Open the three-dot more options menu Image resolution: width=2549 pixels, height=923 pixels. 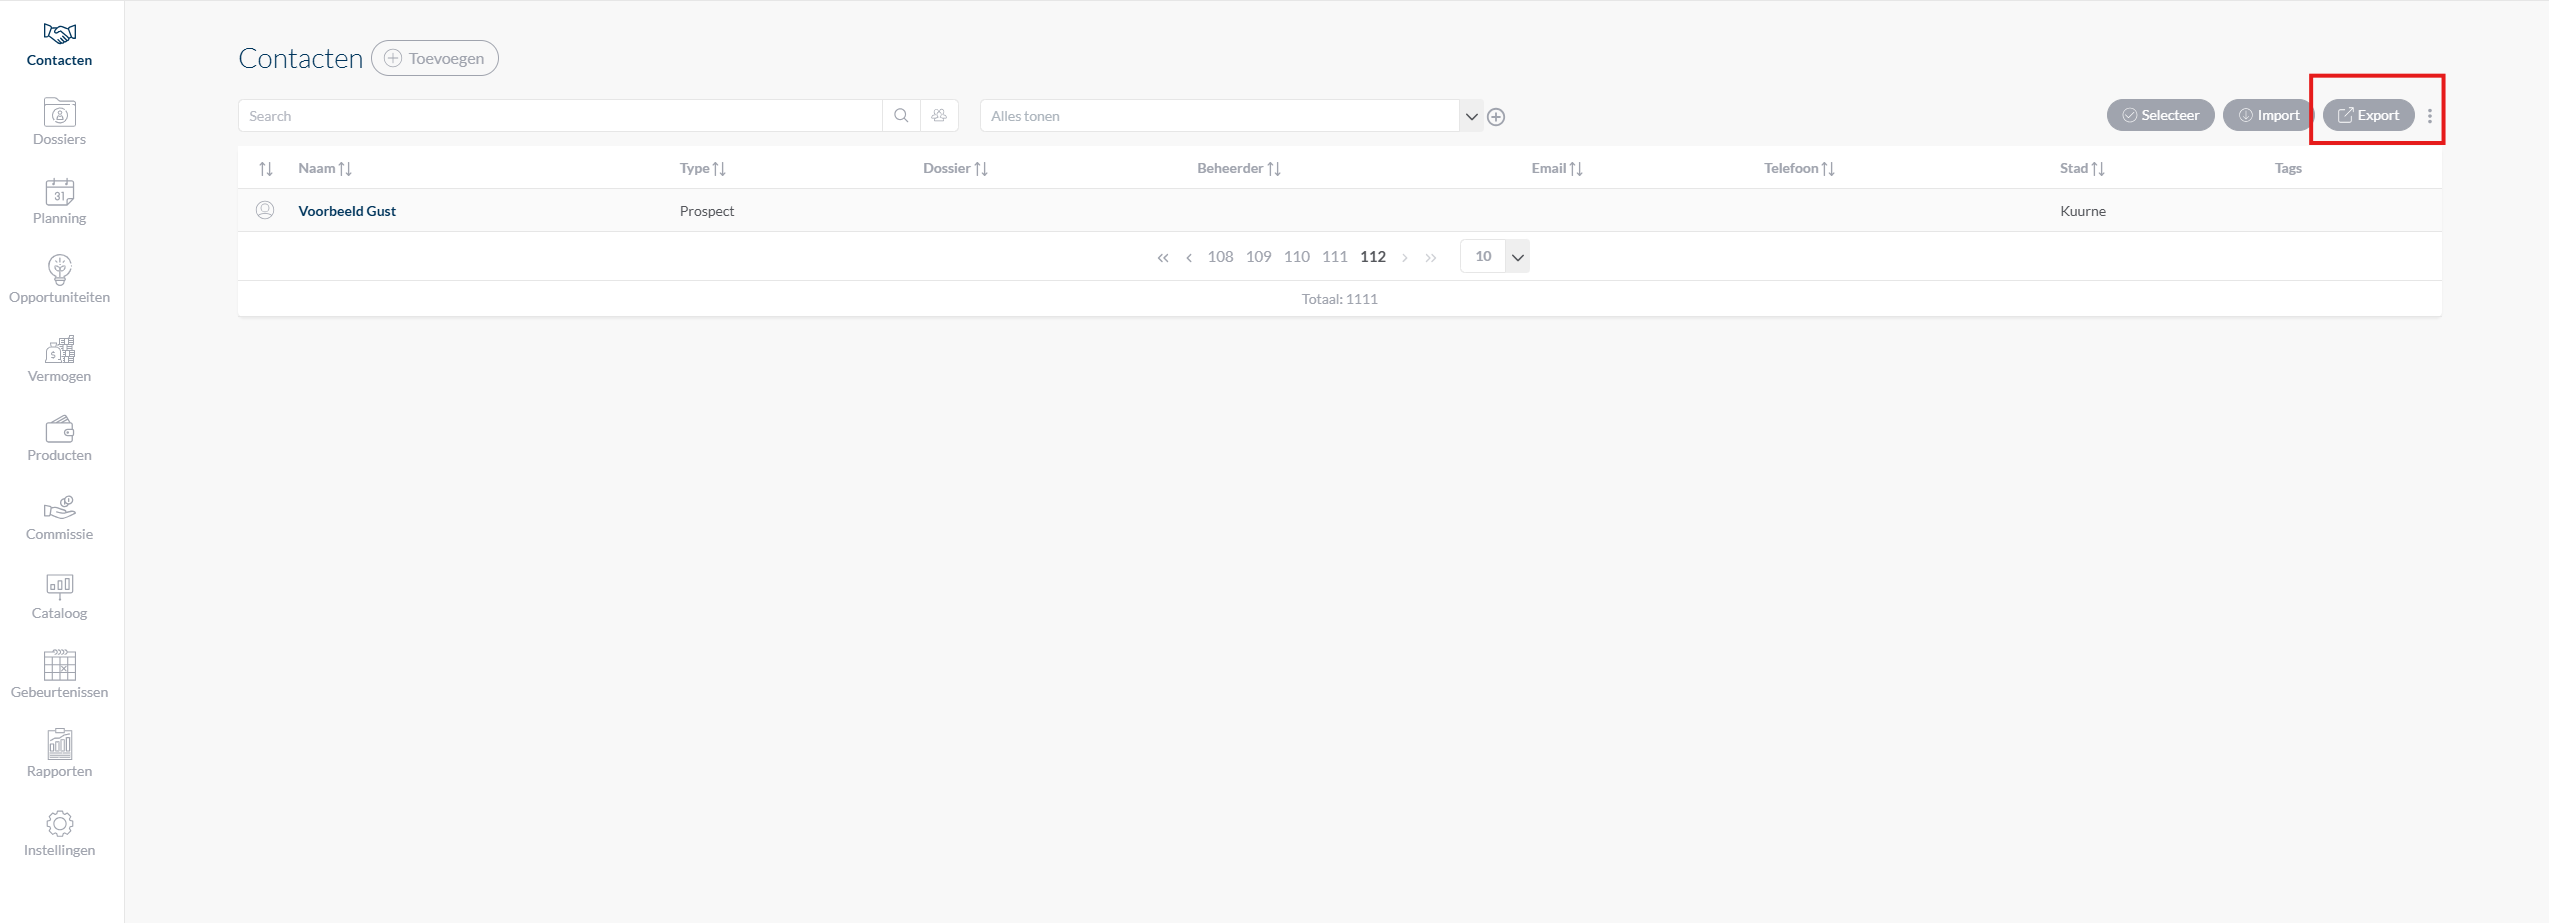pyautogui.click(x=2430, y=116)
